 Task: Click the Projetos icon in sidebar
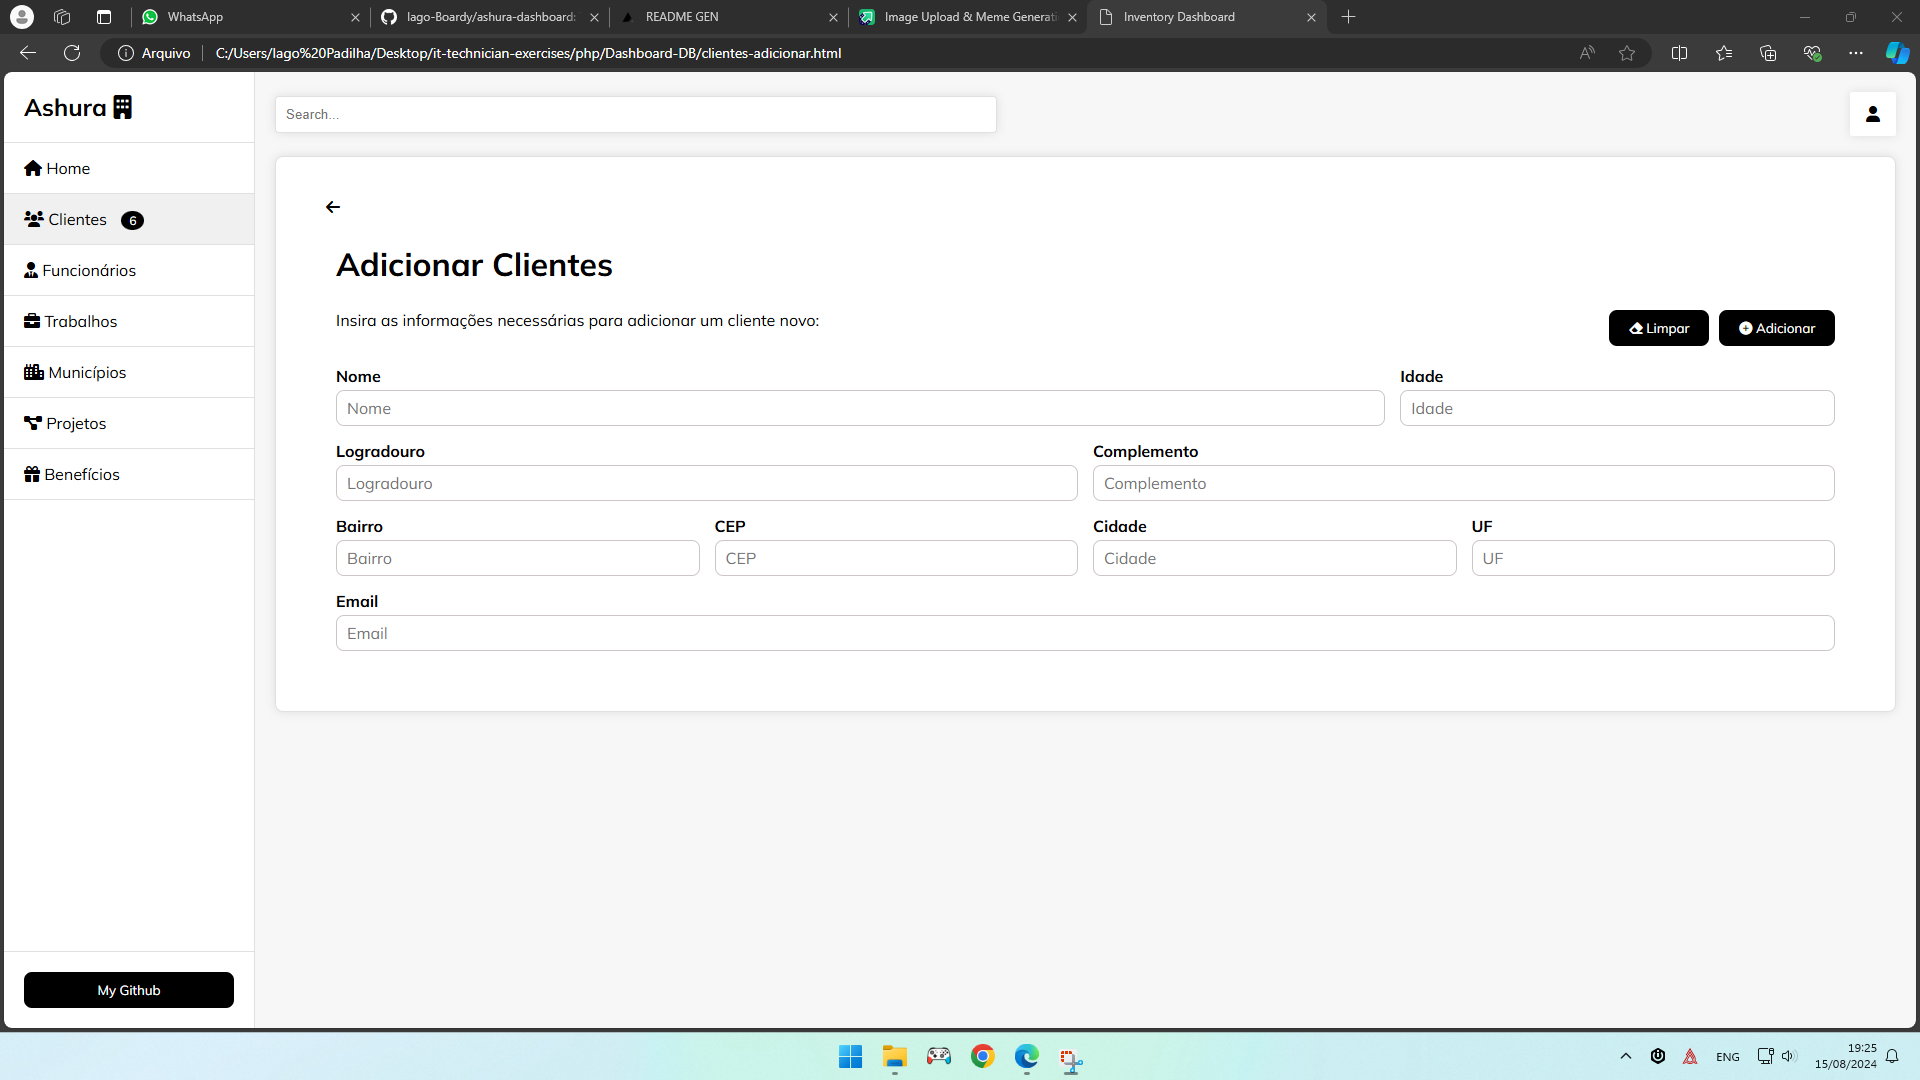pyautogui.click(x=31, y=422)
